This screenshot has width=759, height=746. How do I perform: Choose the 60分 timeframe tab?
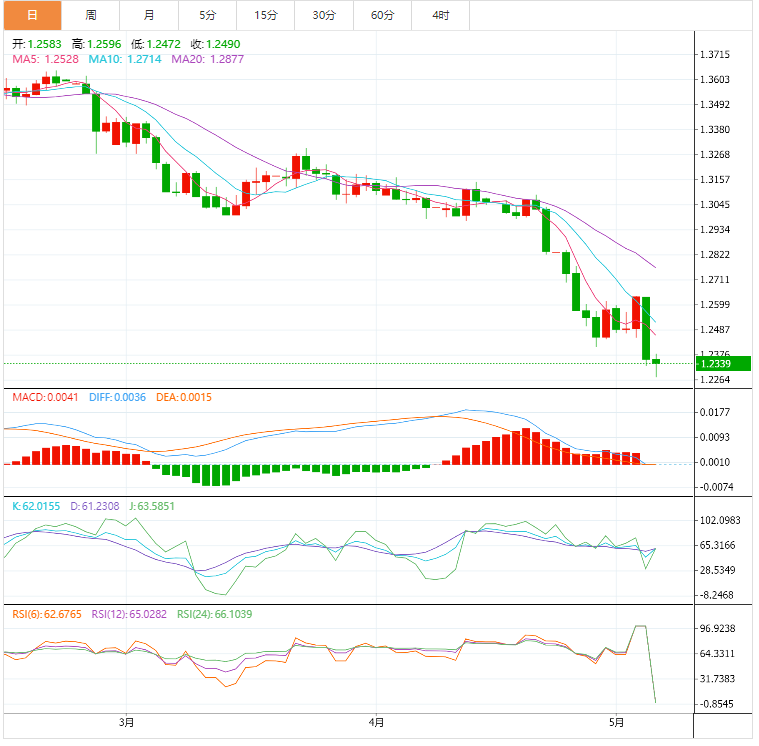(382, 15)
